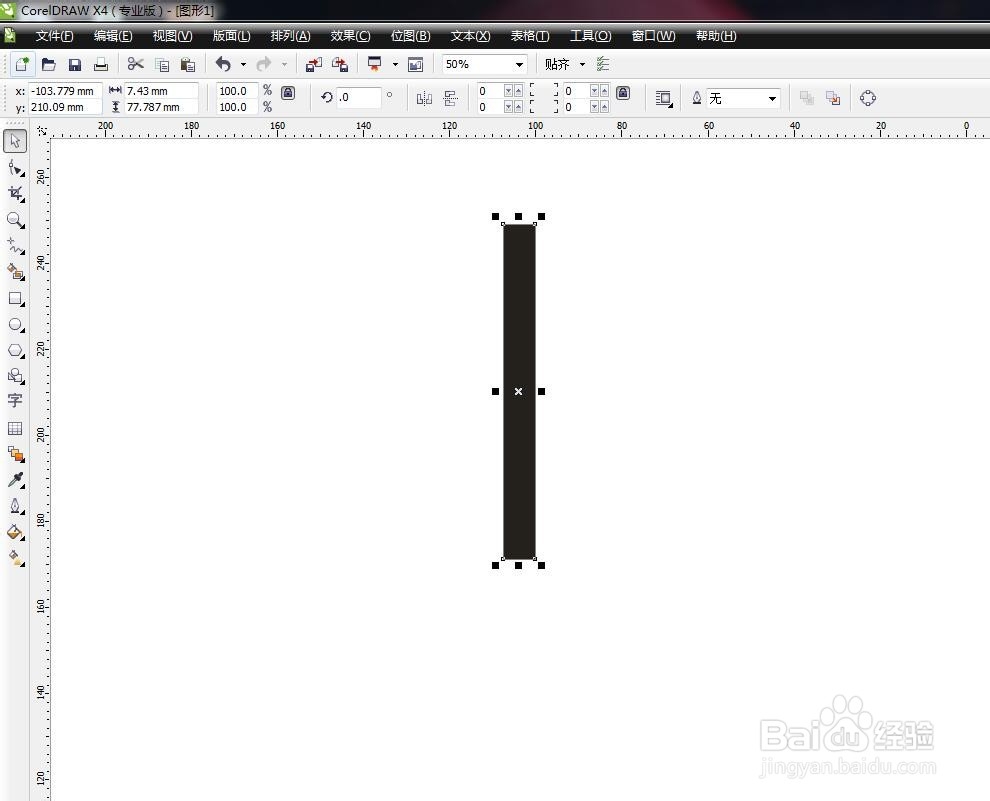Open the 文本(X) menu
Image resolution: width=990 pixels, height=801 pixels.
click(x=470, y=36)
